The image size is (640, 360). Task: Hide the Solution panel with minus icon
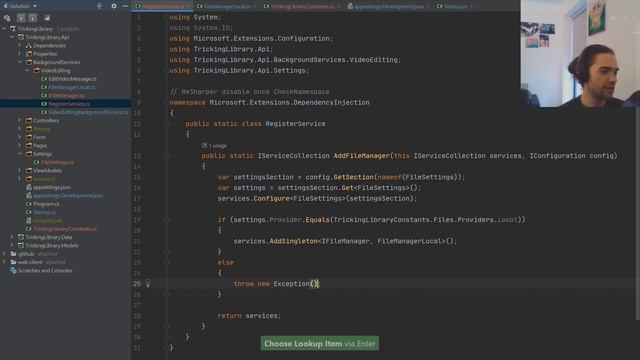[125, 6]
